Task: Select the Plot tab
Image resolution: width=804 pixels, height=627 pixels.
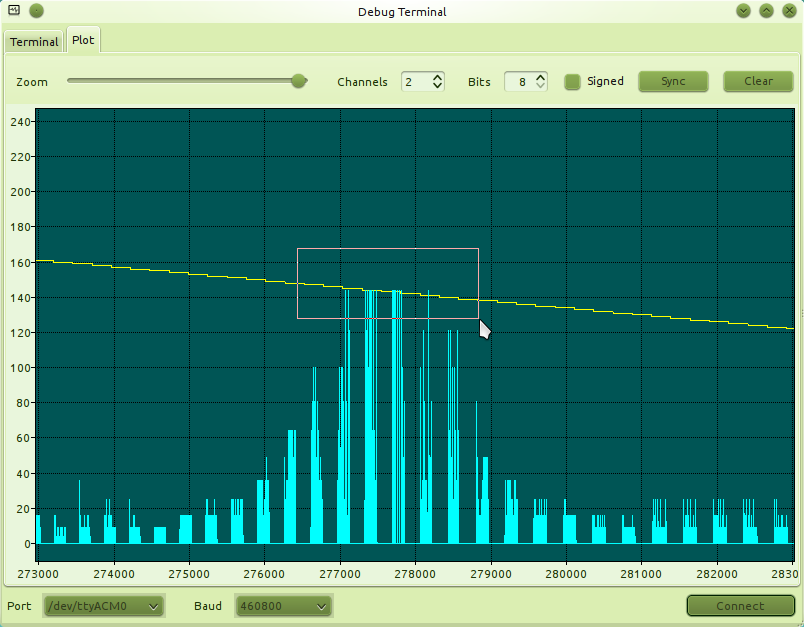Action: (x=83, y=40)
